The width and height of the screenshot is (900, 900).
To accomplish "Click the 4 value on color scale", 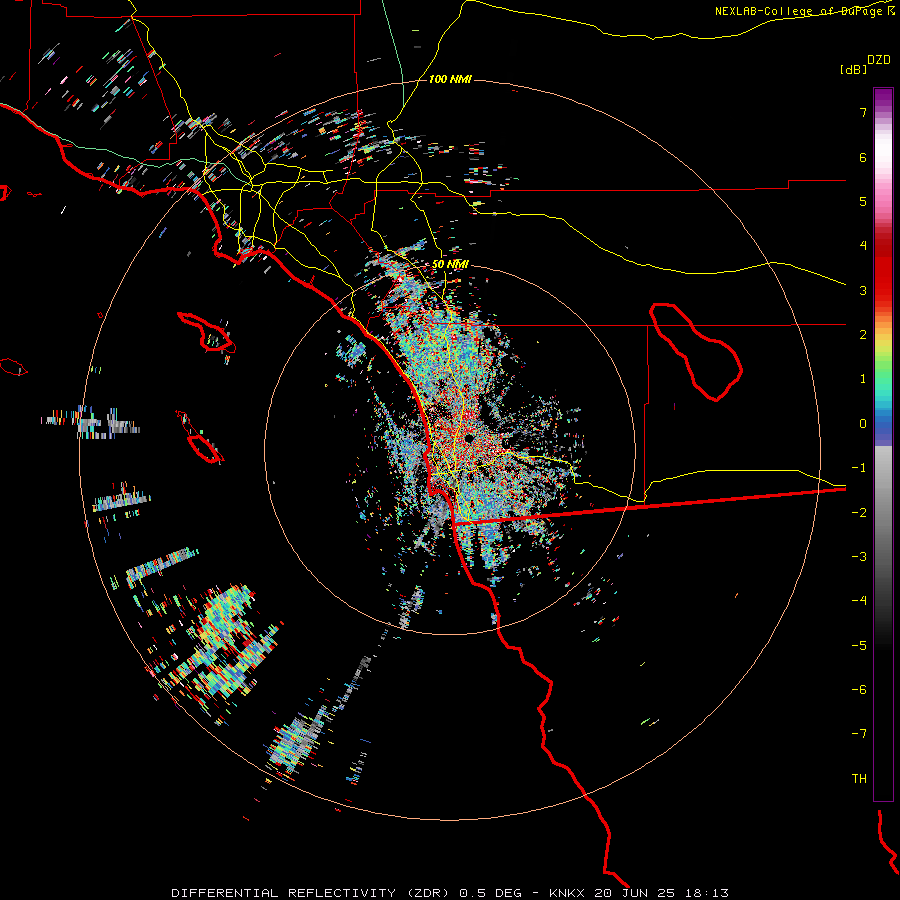I will point(863,246).
